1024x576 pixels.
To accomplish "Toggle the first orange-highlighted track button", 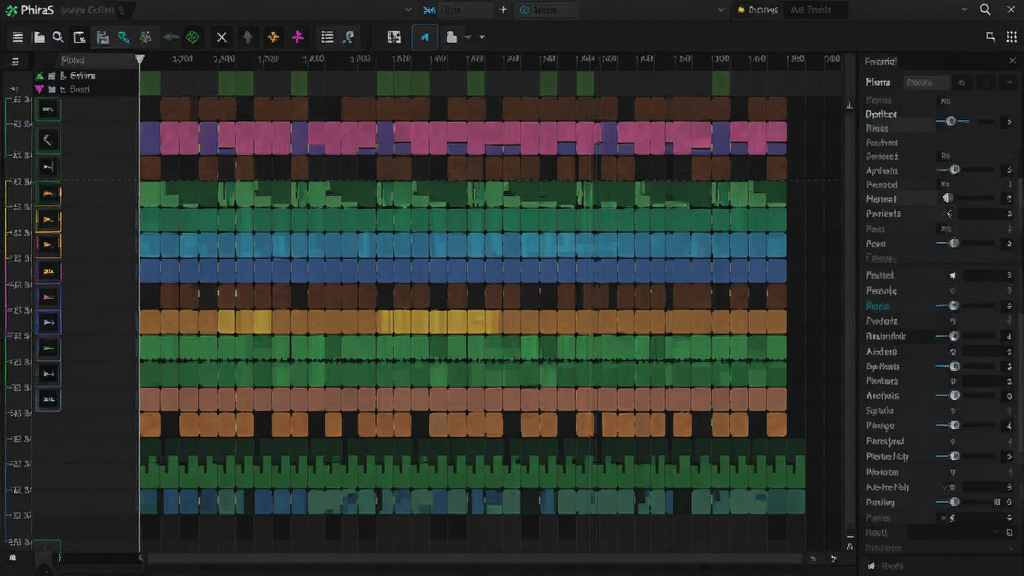I will 48,193.
